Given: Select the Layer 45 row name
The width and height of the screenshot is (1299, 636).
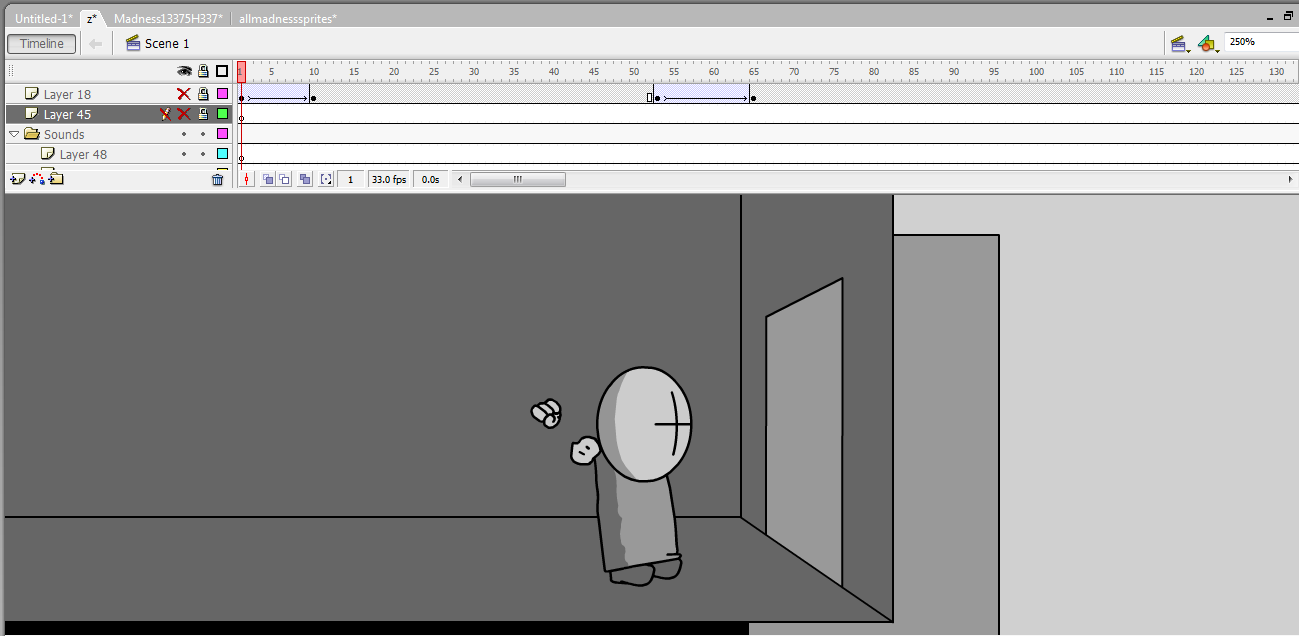Looking at the screenshot, I should pos(67,114).
